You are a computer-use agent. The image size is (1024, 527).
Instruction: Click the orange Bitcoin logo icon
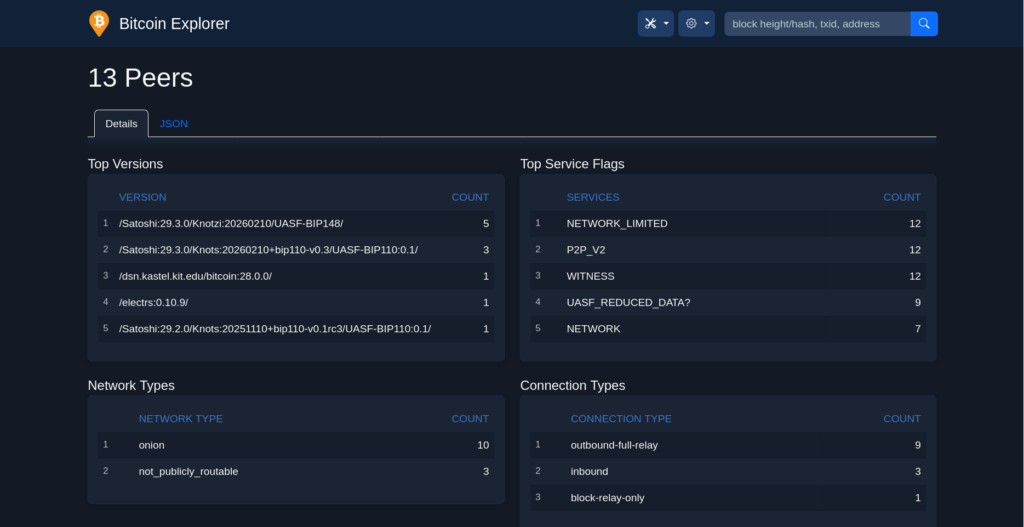point(98,23)
